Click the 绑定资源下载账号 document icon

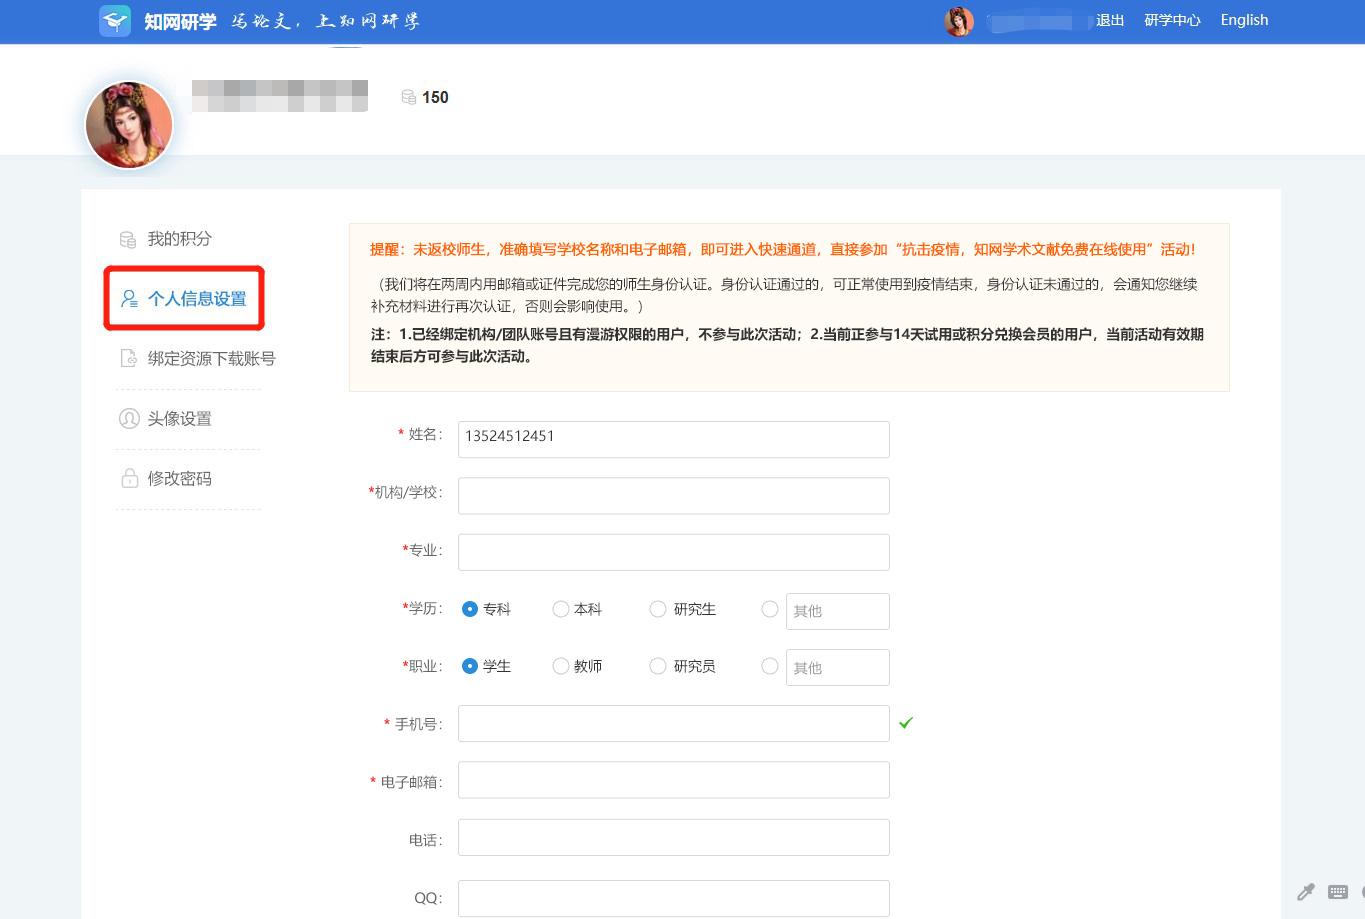pyautogui.click(x=128, y=358)
